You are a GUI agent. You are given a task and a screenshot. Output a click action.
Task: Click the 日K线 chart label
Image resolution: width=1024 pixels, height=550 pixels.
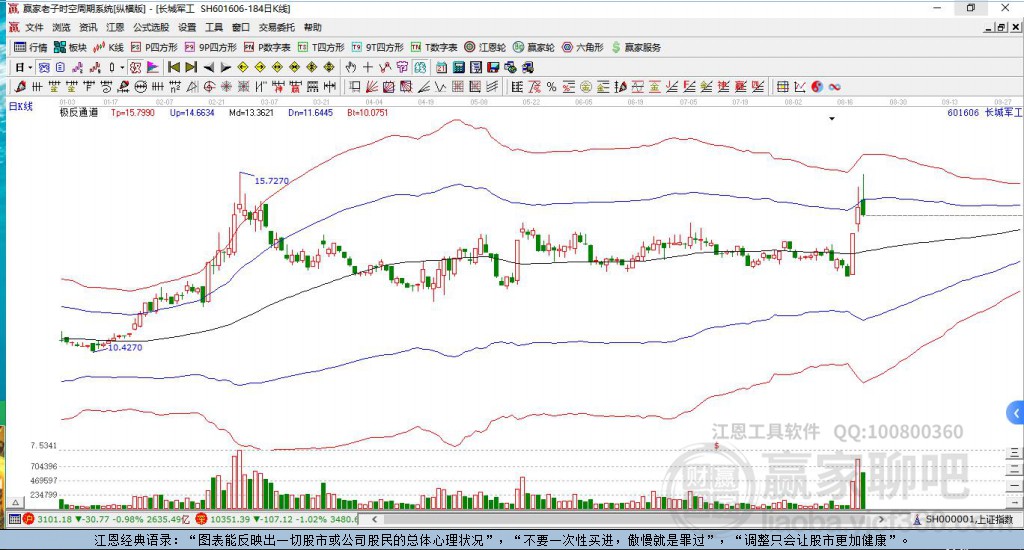(x=20, y=106)
